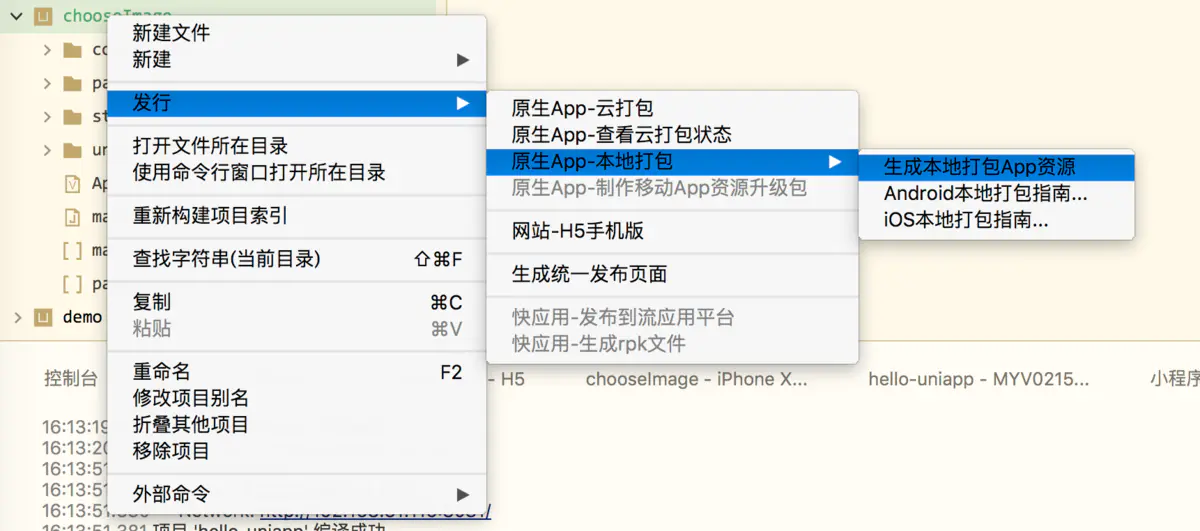This screenshot has width=1200, height=531.
Task: Click the chooseImage project icon
Action: point(42,16)
